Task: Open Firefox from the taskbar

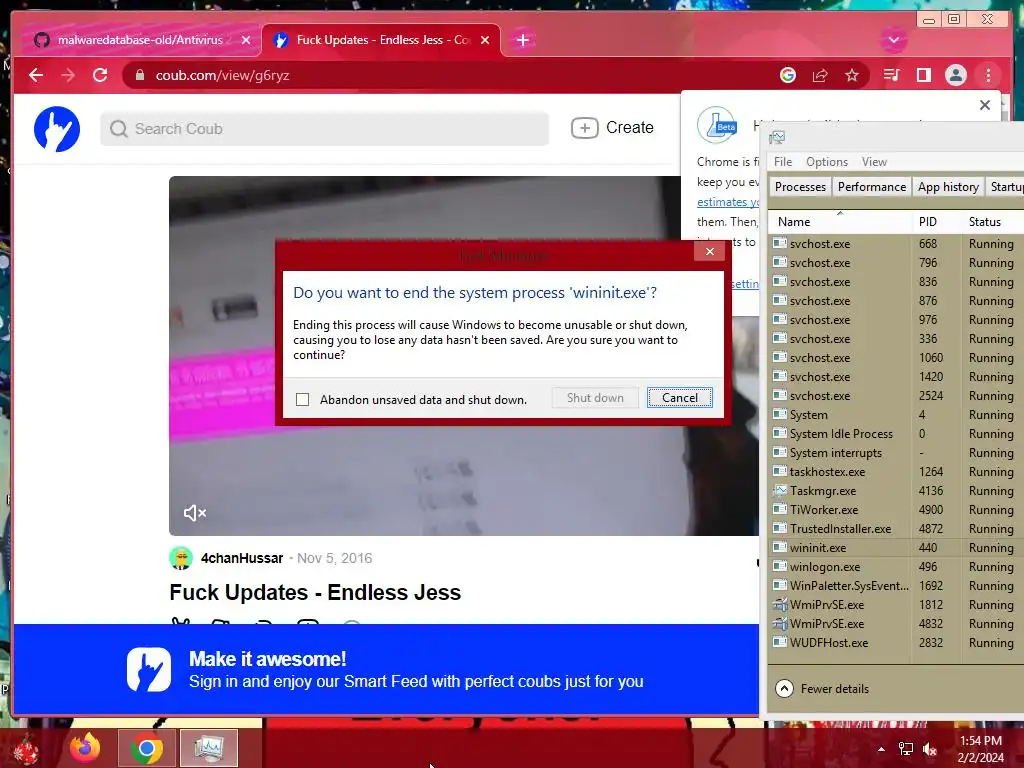Action: coord(86,748)
